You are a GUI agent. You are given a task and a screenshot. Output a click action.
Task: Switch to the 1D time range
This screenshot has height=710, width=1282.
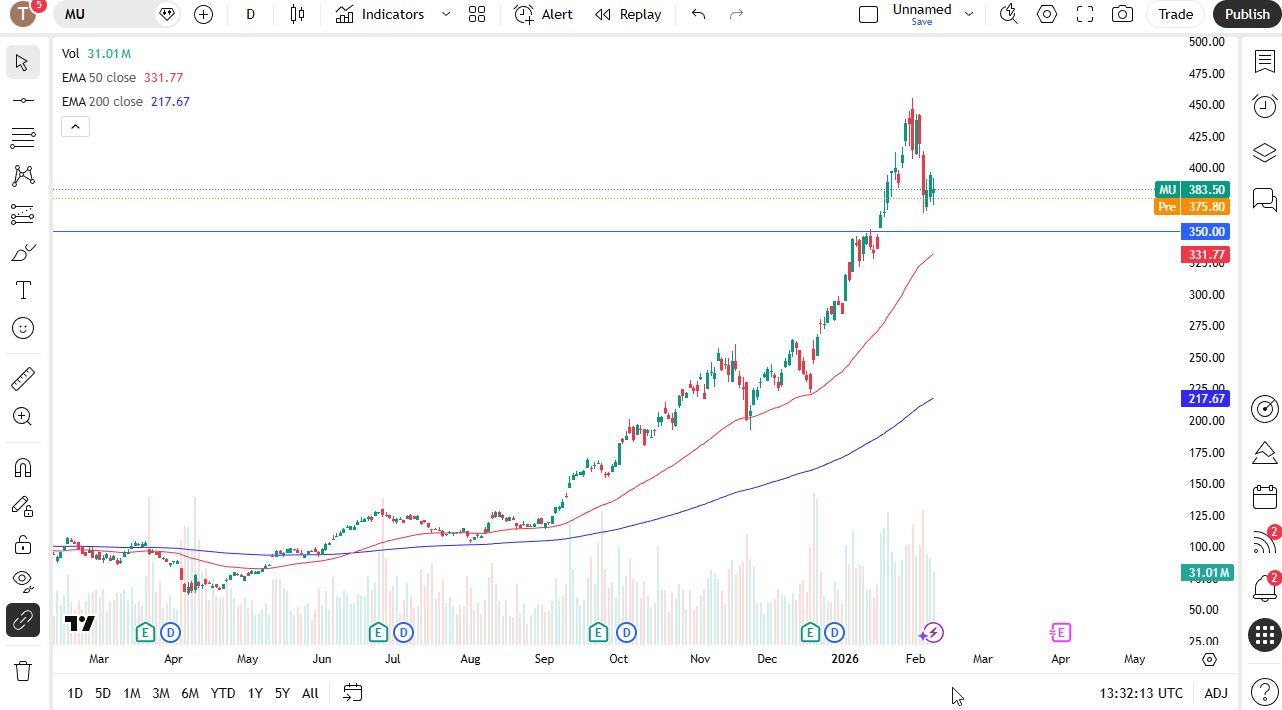[75, 693]
